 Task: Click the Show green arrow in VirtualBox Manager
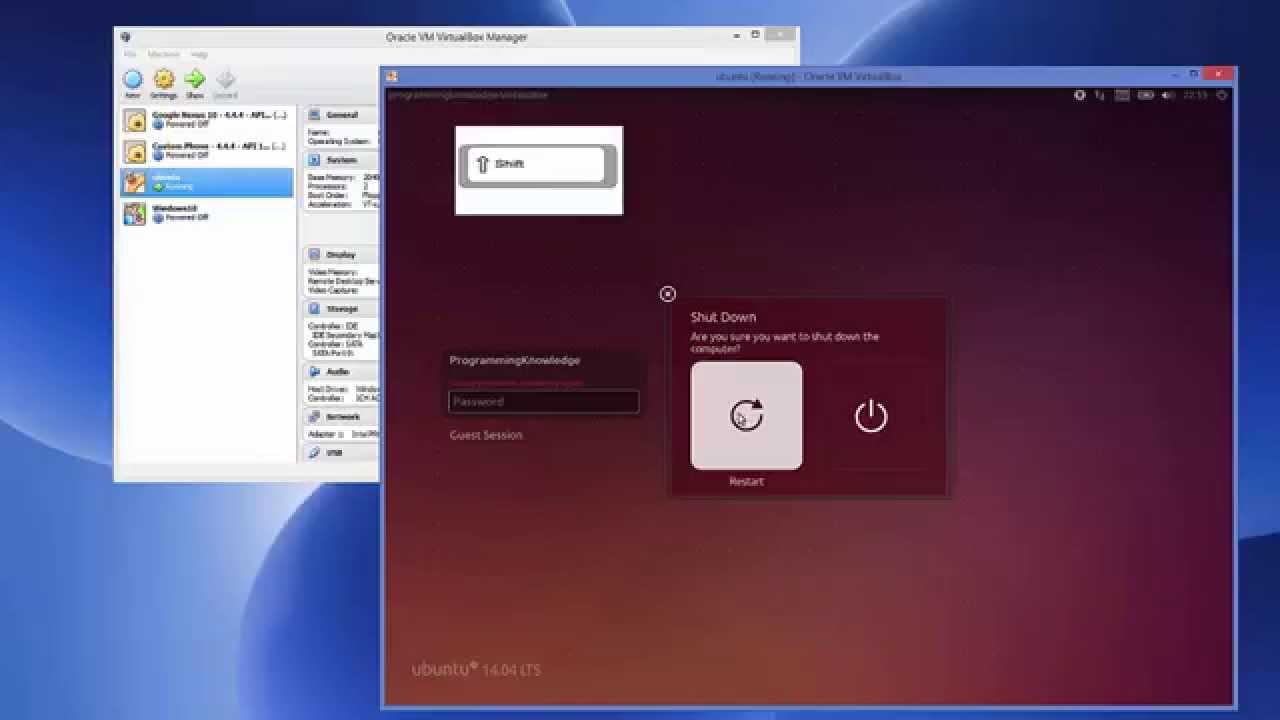195,84
